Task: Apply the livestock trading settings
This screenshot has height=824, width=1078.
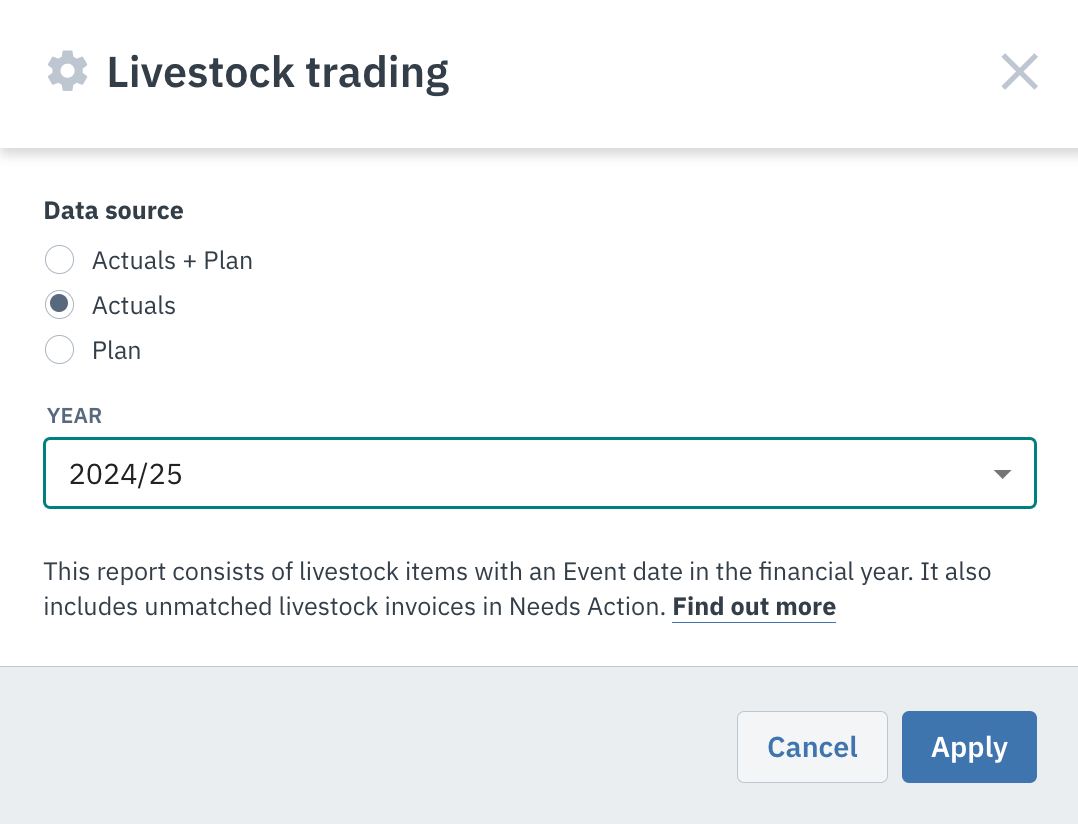Action: 968,746
